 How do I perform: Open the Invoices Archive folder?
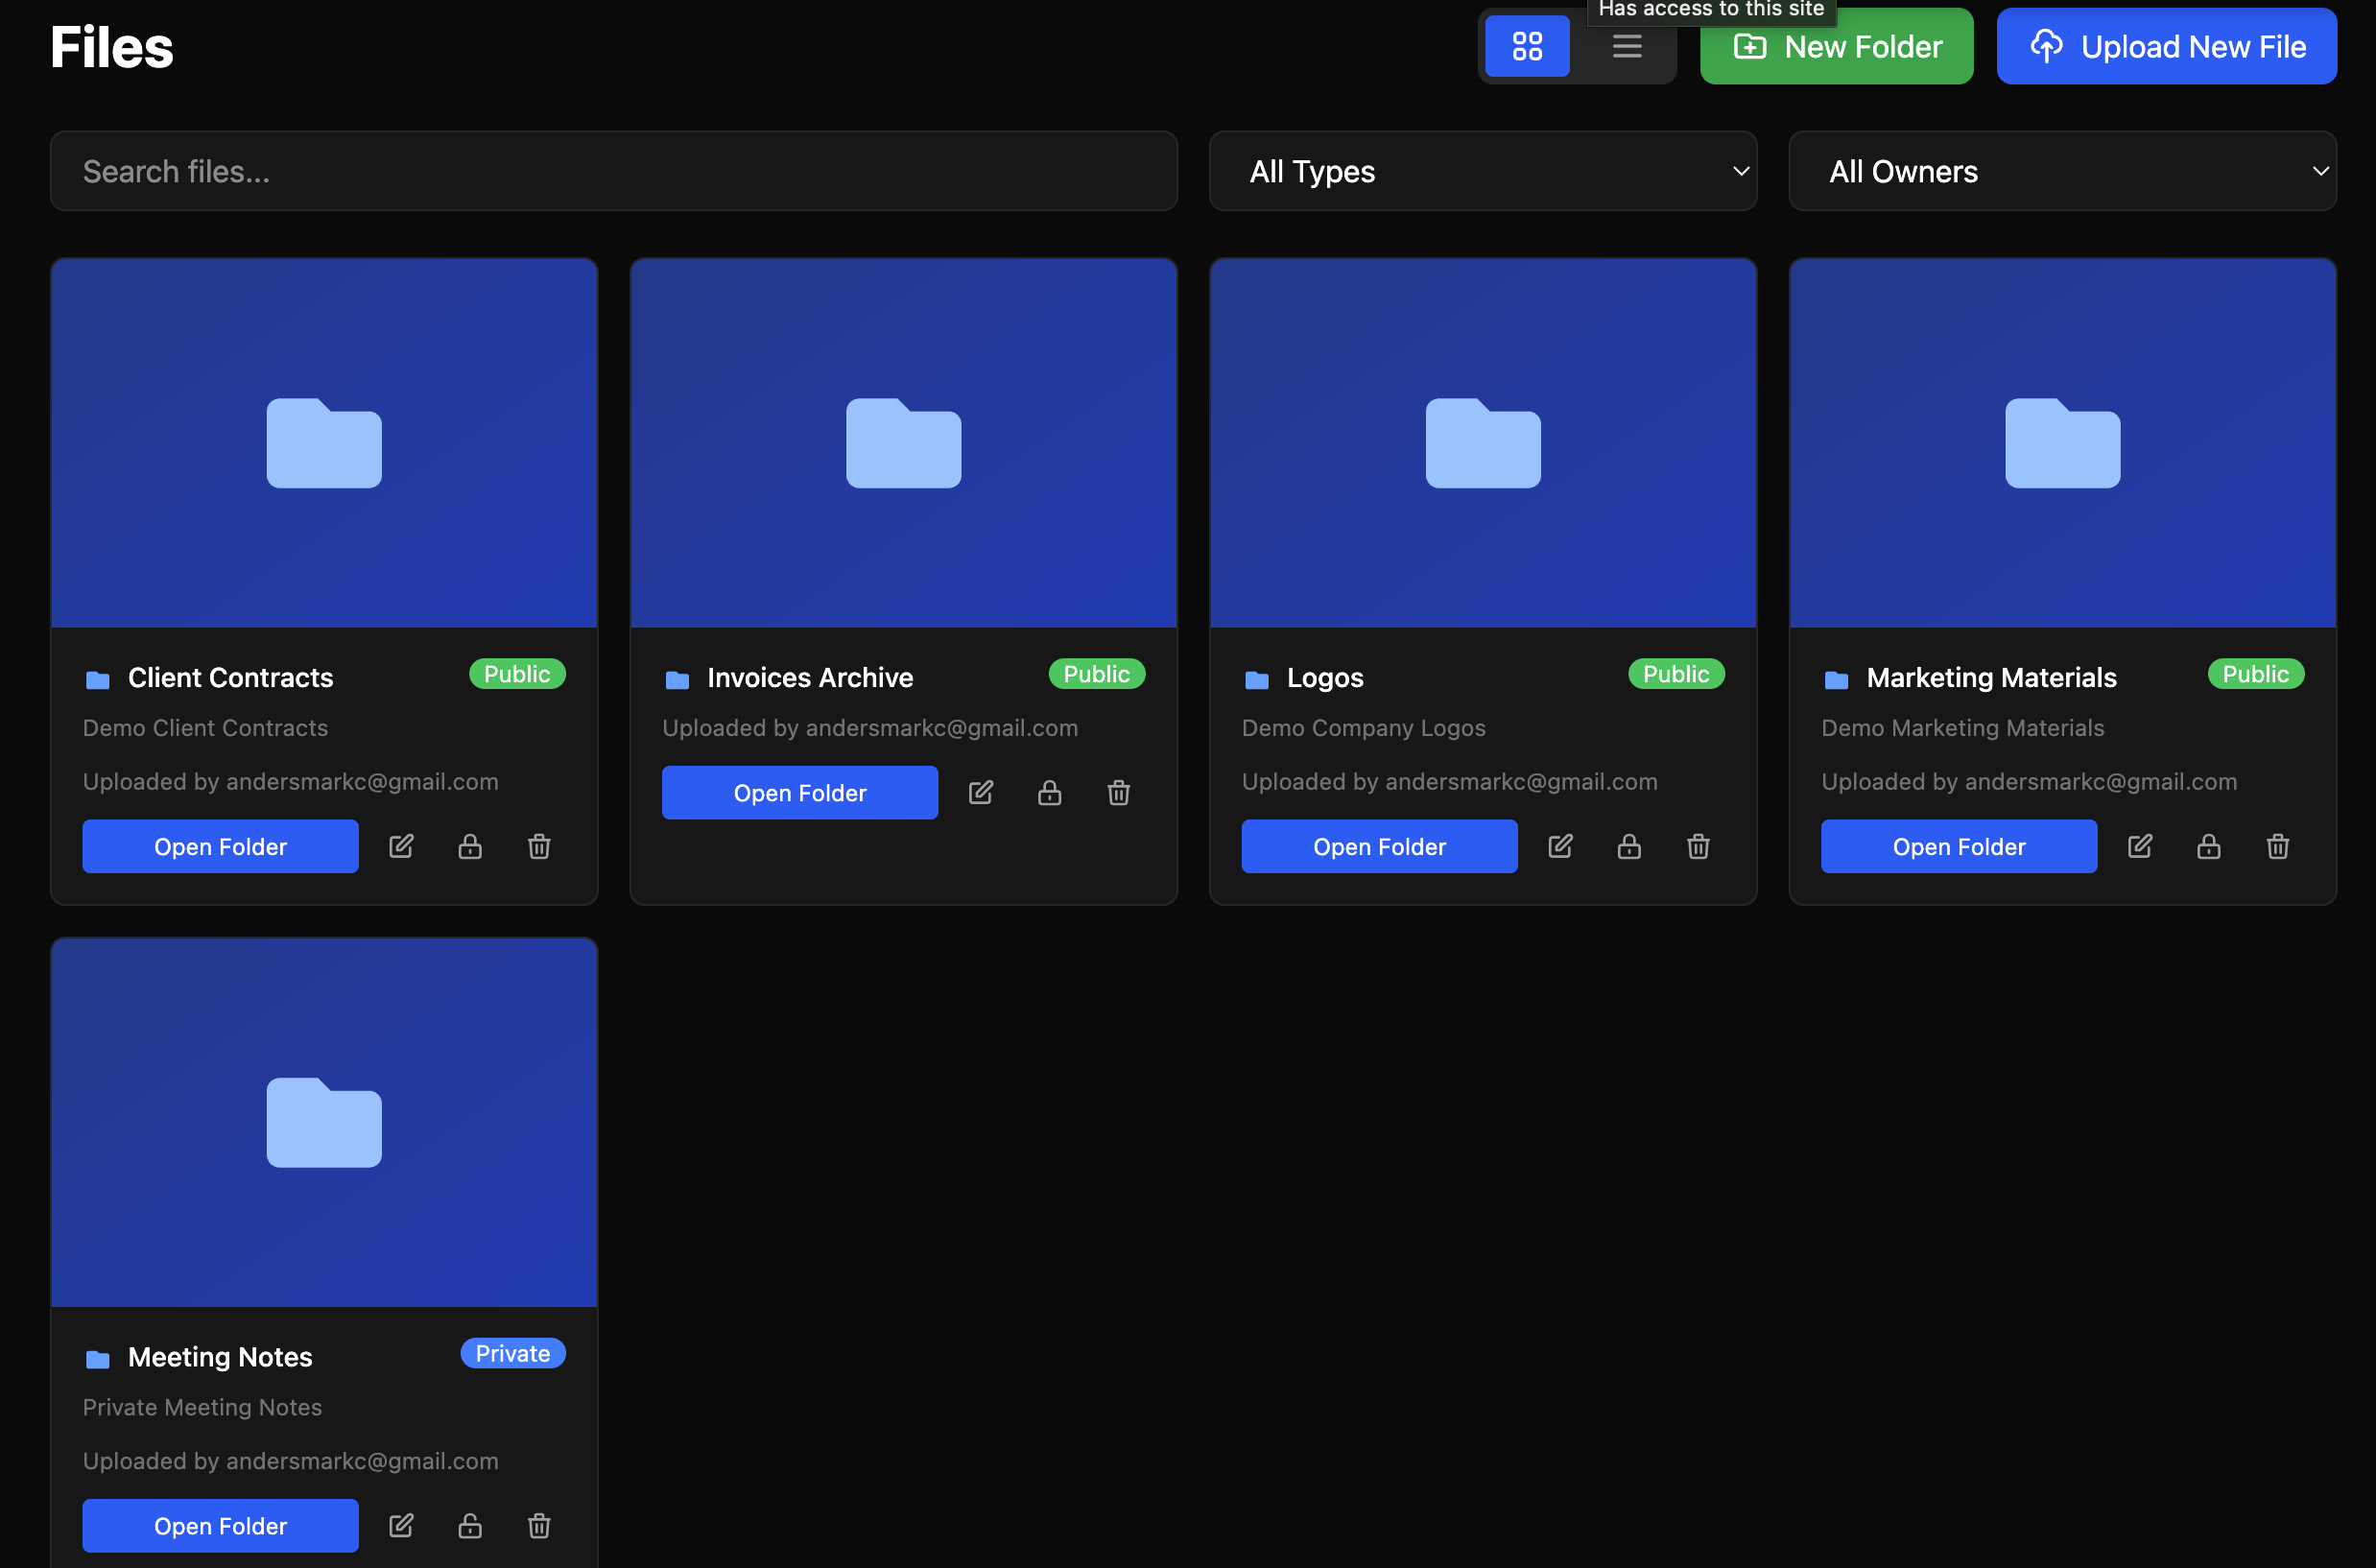[x=799, y=792]
